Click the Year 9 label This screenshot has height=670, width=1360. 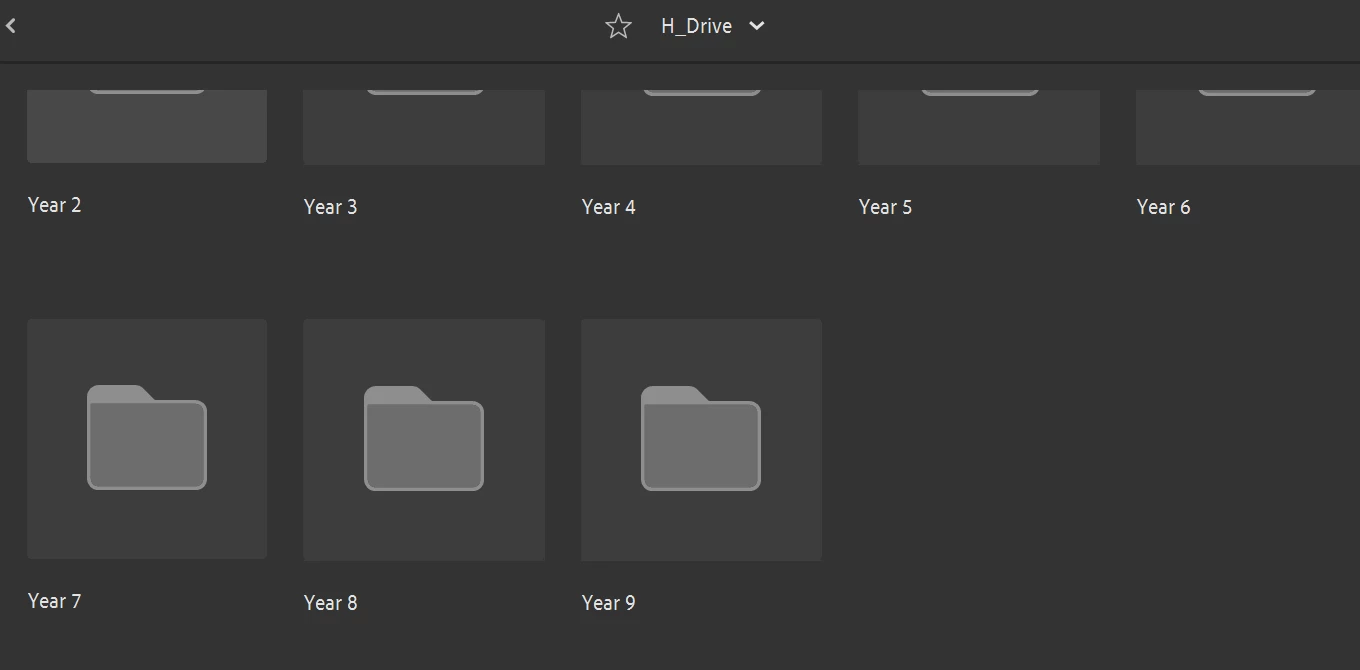click(x=609, y=603)
